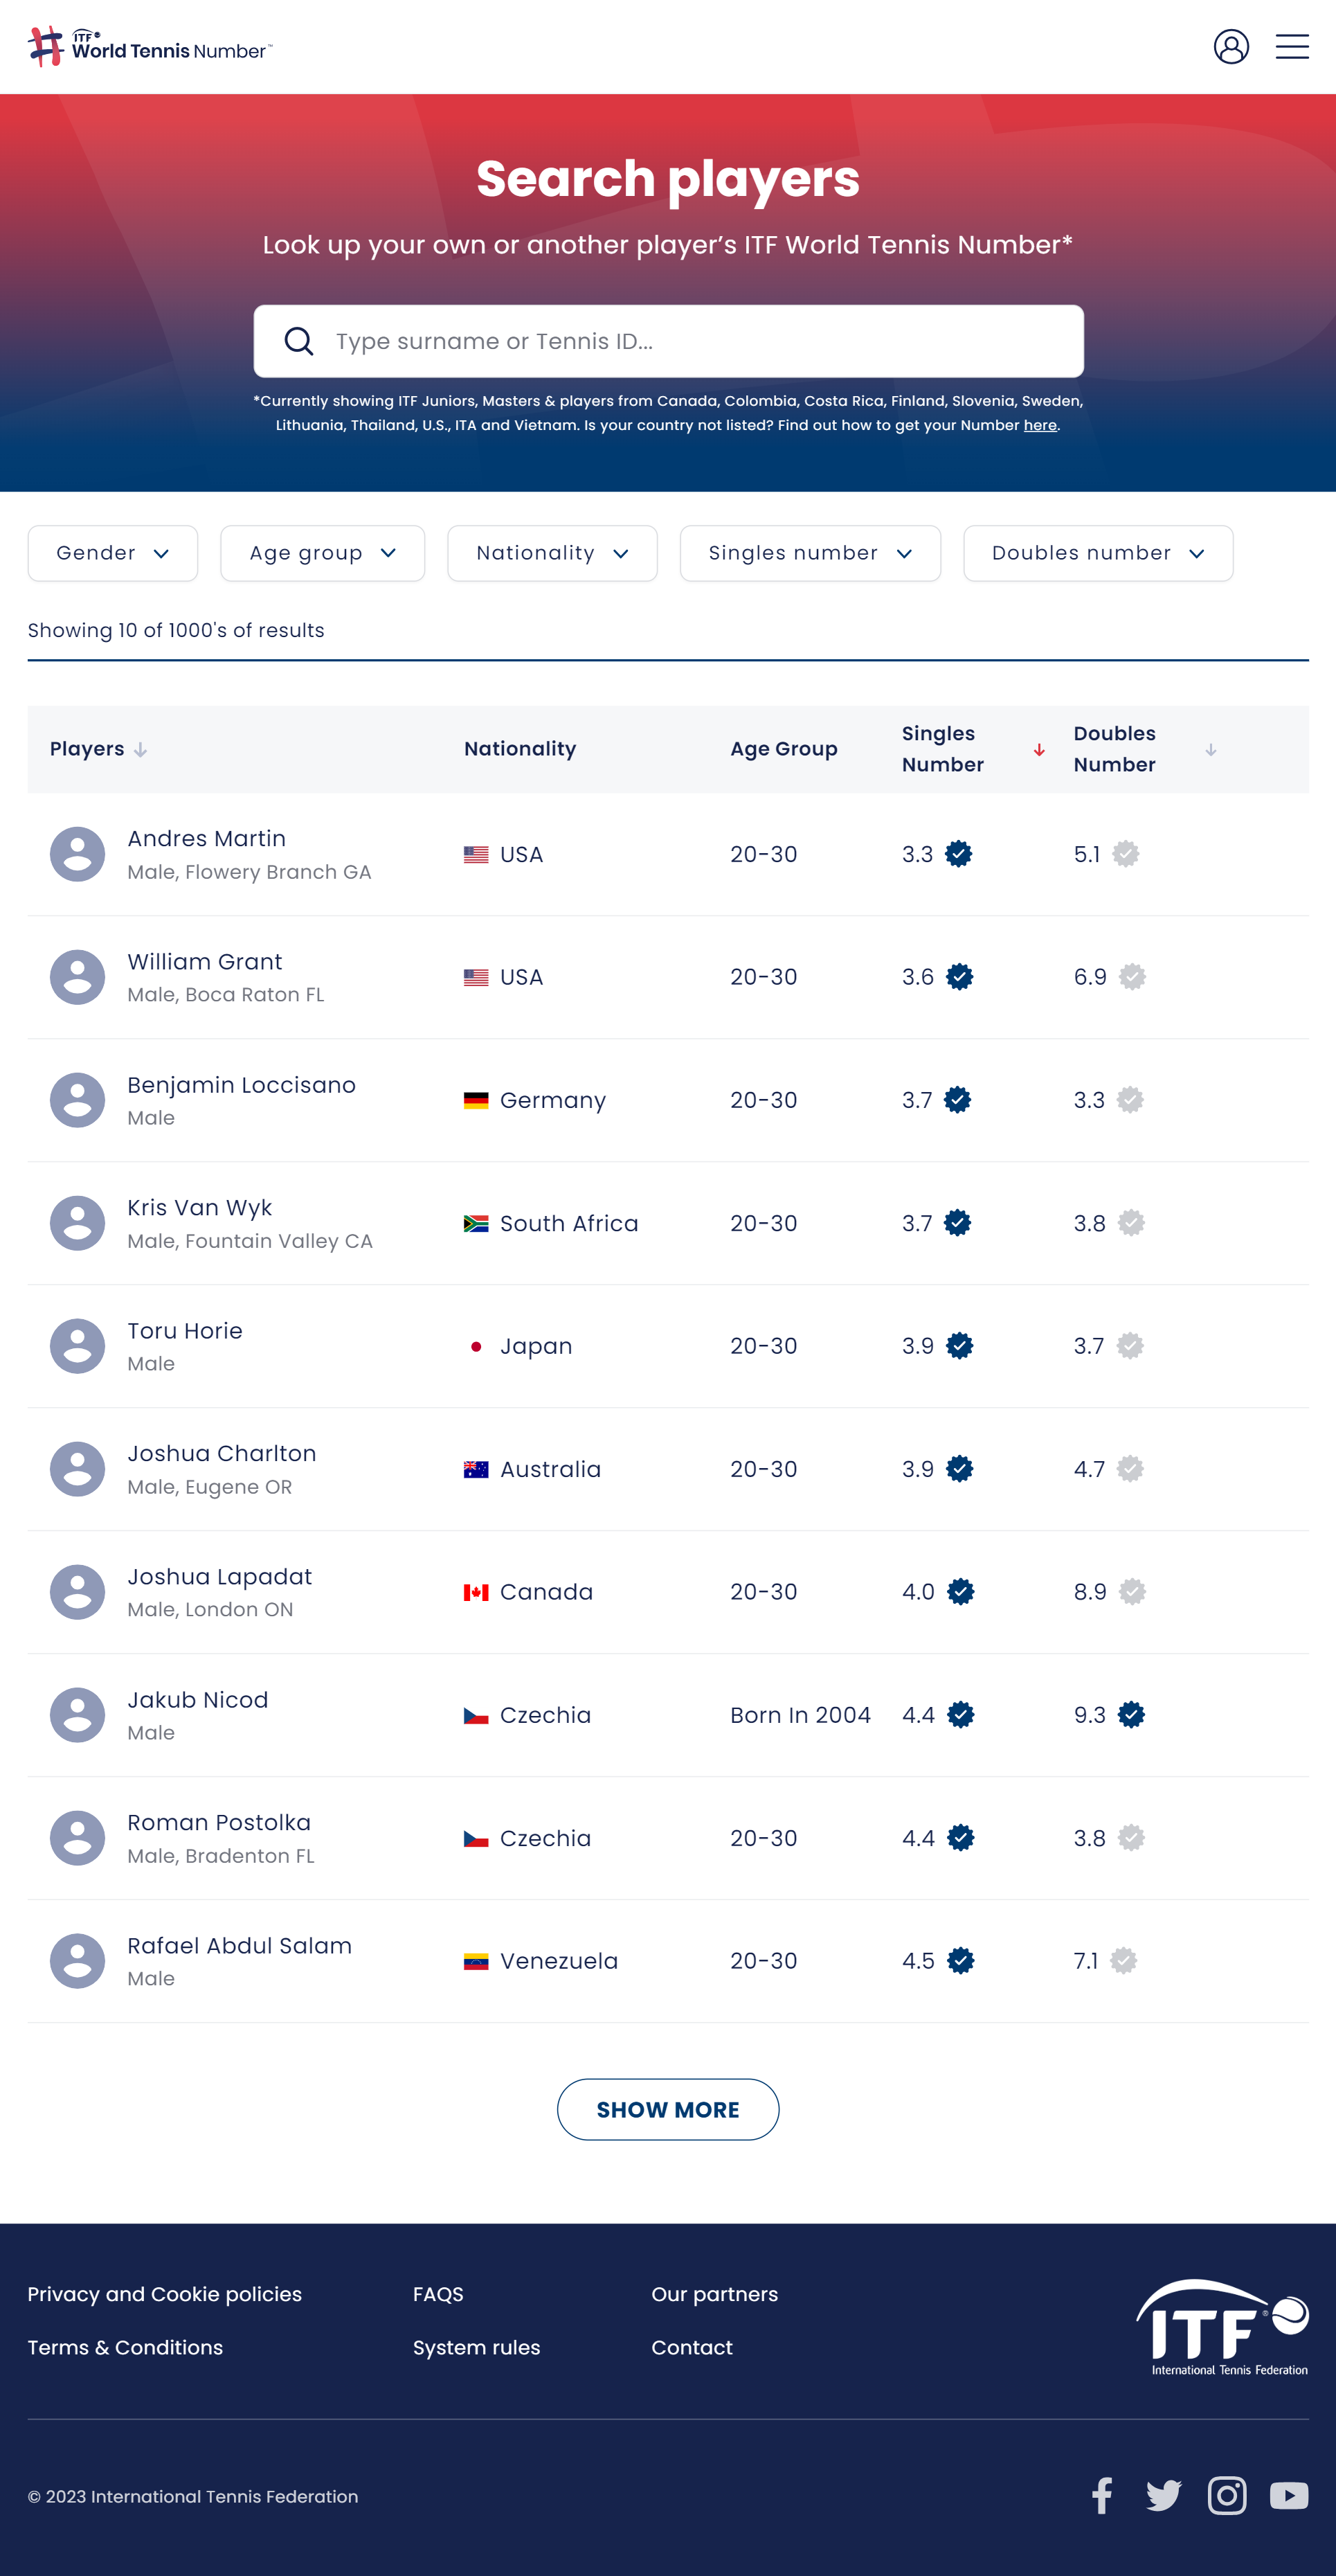Follow the 'here' link for unlisted countries

(x=1040, y=425)
